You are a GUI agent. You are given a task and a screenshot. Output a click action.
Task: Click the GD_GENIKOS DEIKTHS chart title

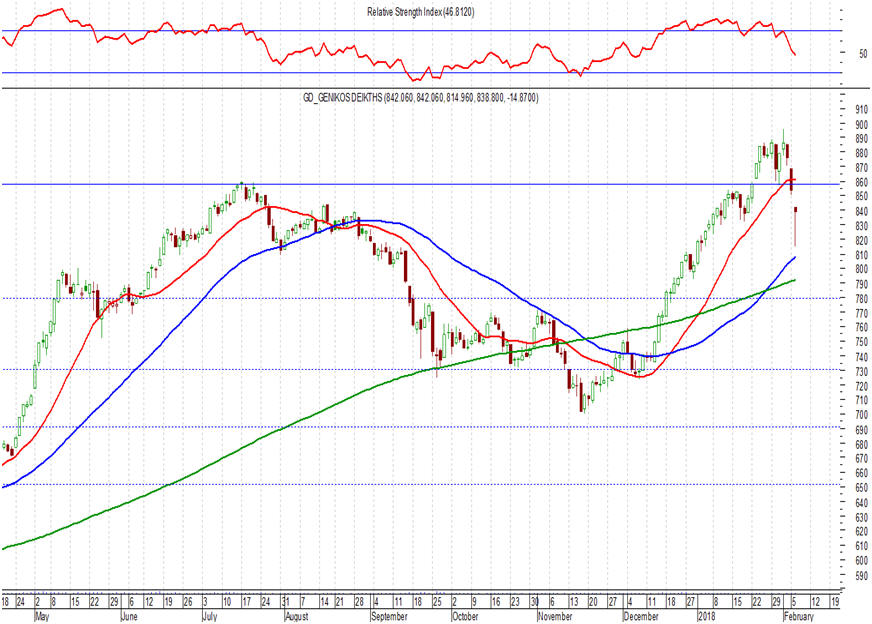point(420,98)
